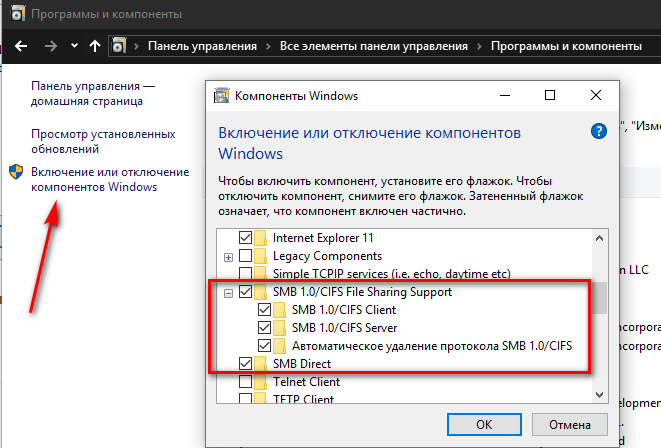Screen dimensions: 661x448
Task: Click the Отмена button
Action: [570, 424]
